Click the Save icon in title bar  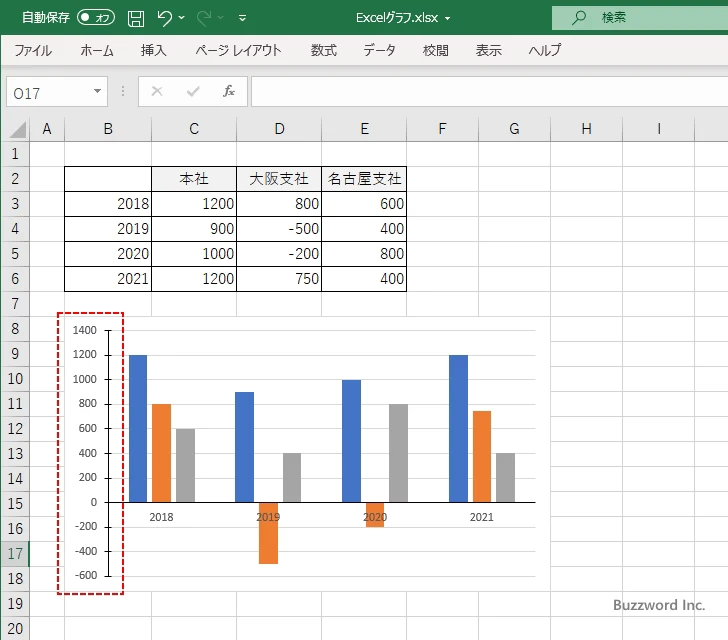click(136, 18)
